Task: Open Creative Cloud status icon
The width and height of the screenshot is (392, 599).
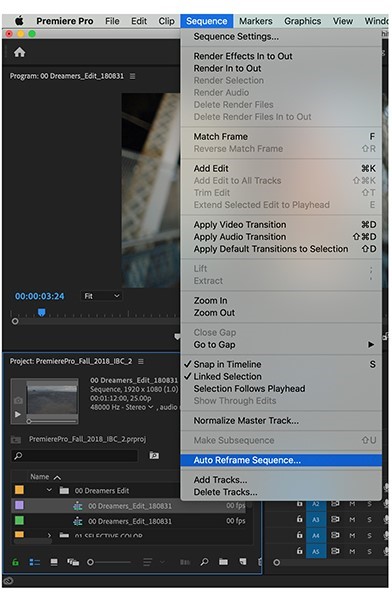Action: coord(8,581)
